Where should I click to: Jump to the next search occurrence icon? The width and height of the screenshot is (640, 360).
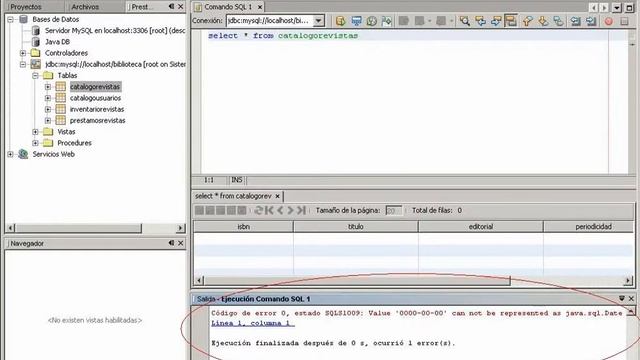496,21
